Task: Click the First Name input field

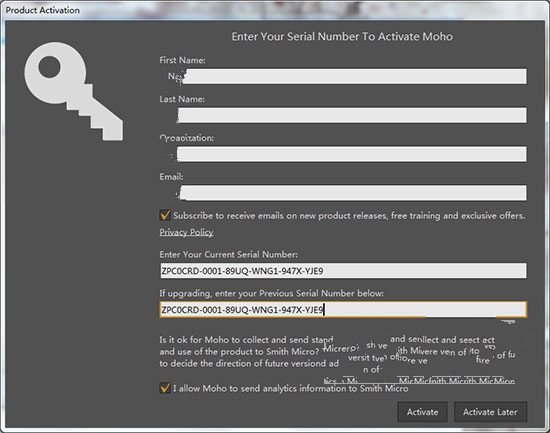Action: pos(343,76)
